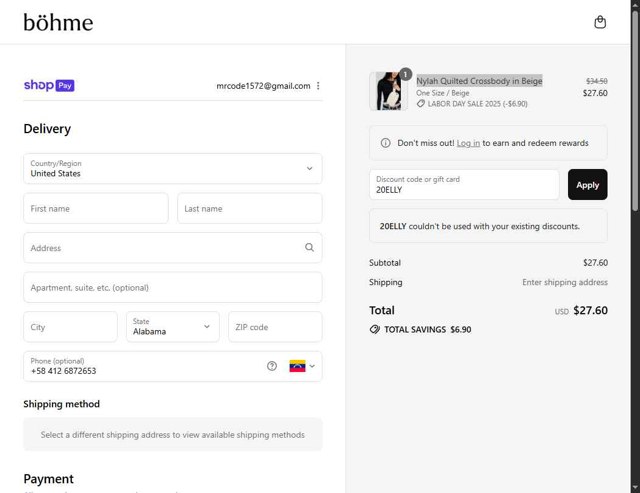Click the Phone number field
The height and width of the screenshot is (493, 640).
click(173, 366)
